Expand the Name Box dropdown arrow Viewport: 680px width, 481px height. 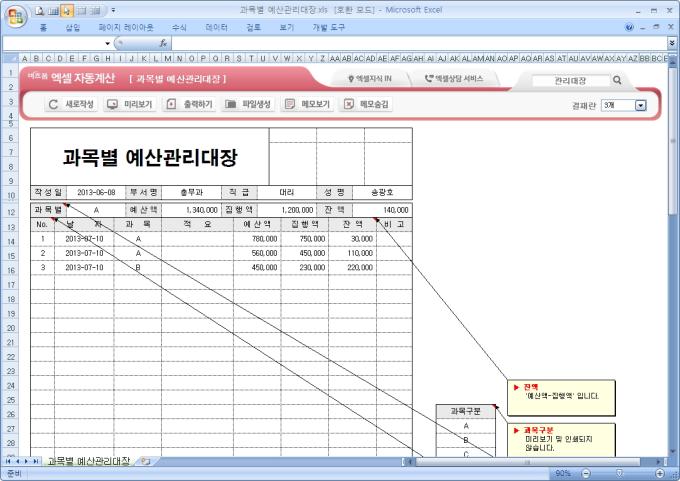pos(108,43)
